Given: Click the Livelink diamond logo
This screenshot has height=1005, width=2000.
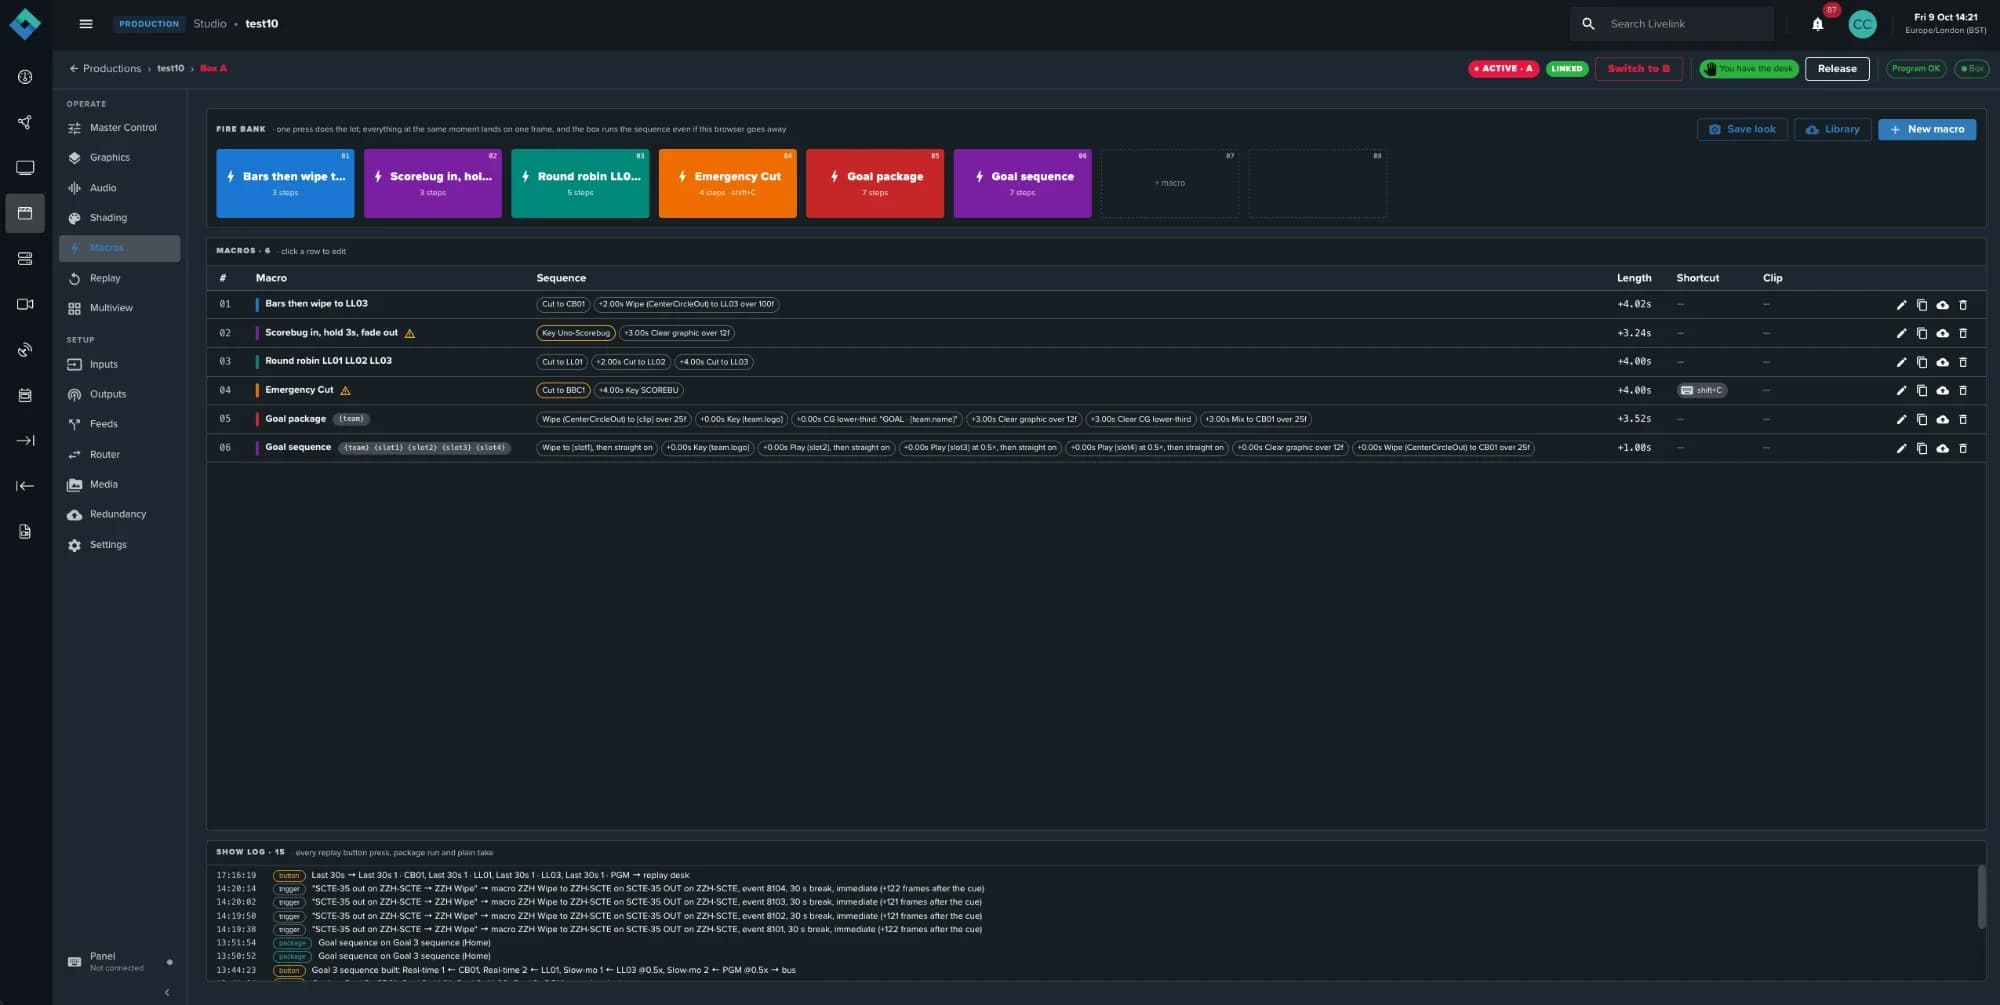Looking at the screenshot, I should (25, 24).
